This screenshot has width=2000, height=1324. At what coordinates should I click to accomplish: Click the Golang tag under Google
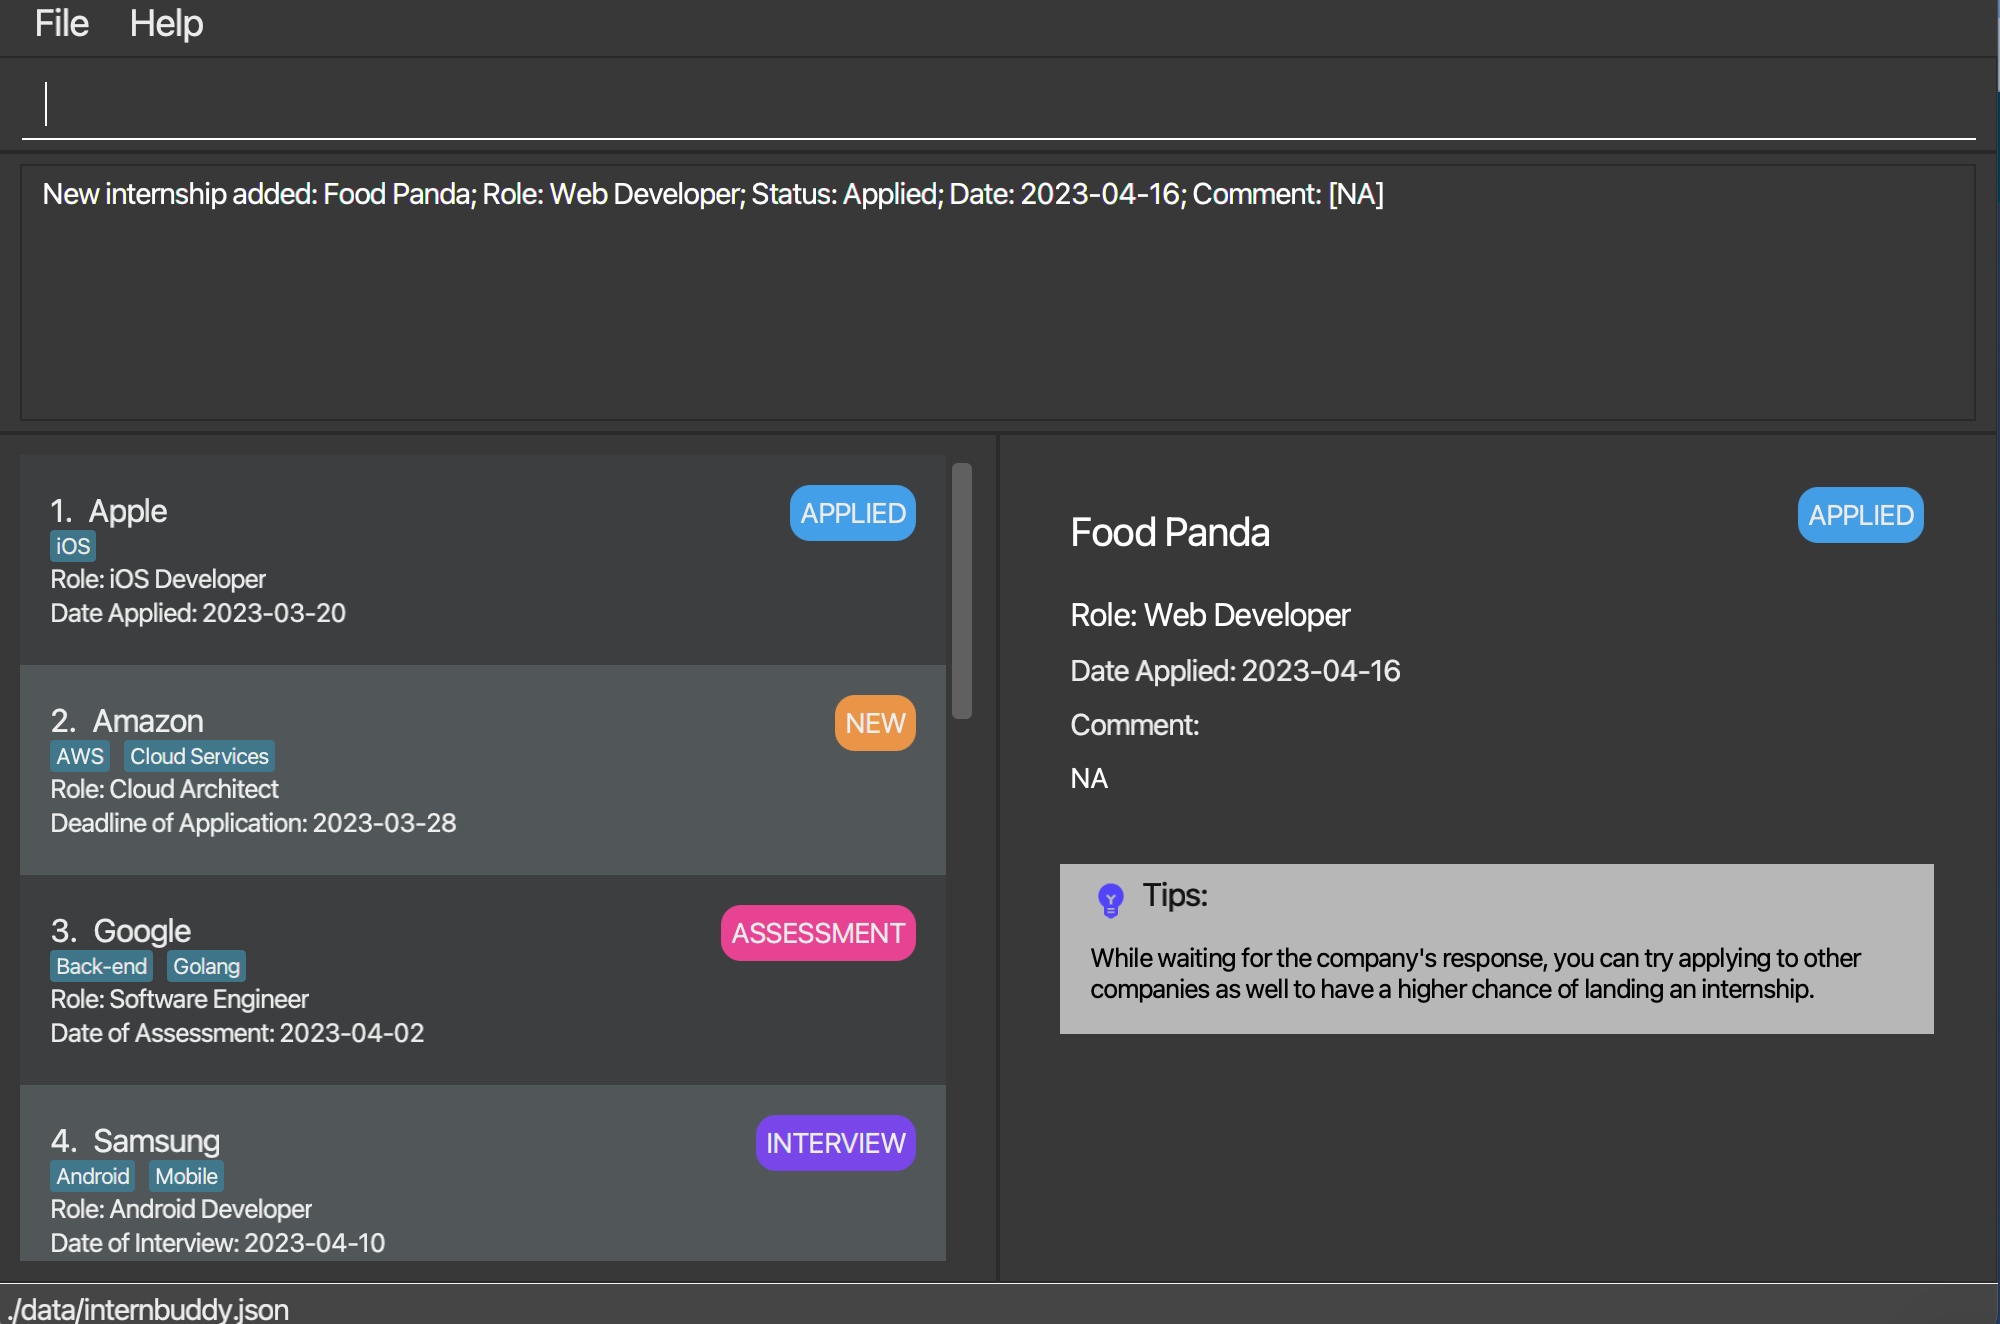click(x=206, y=966)
